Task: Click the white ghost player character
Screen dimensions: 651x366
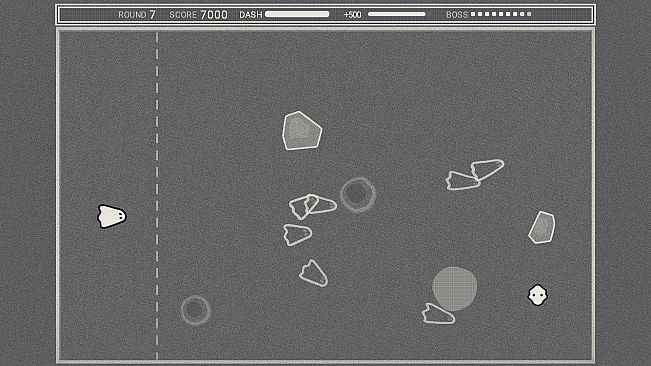Action: click(112, 216)
